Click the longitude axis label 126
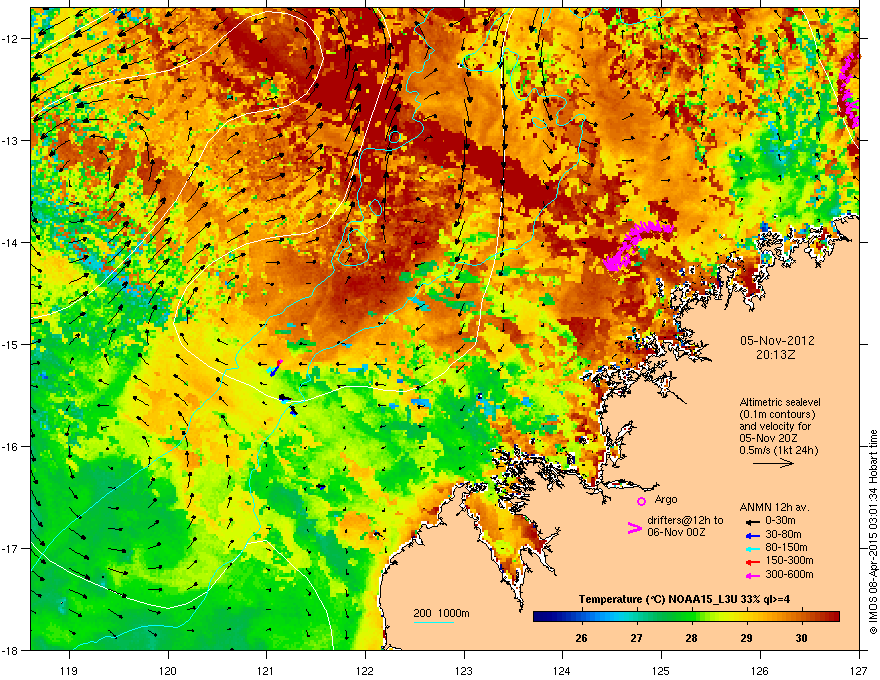 (x=760, y=670)
